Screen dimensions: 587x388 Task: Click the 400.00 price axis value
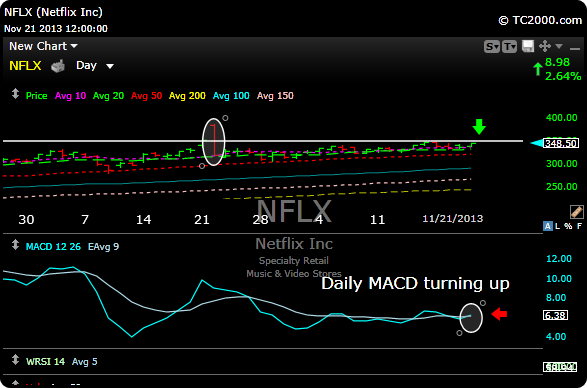click(x=562, y=118)
